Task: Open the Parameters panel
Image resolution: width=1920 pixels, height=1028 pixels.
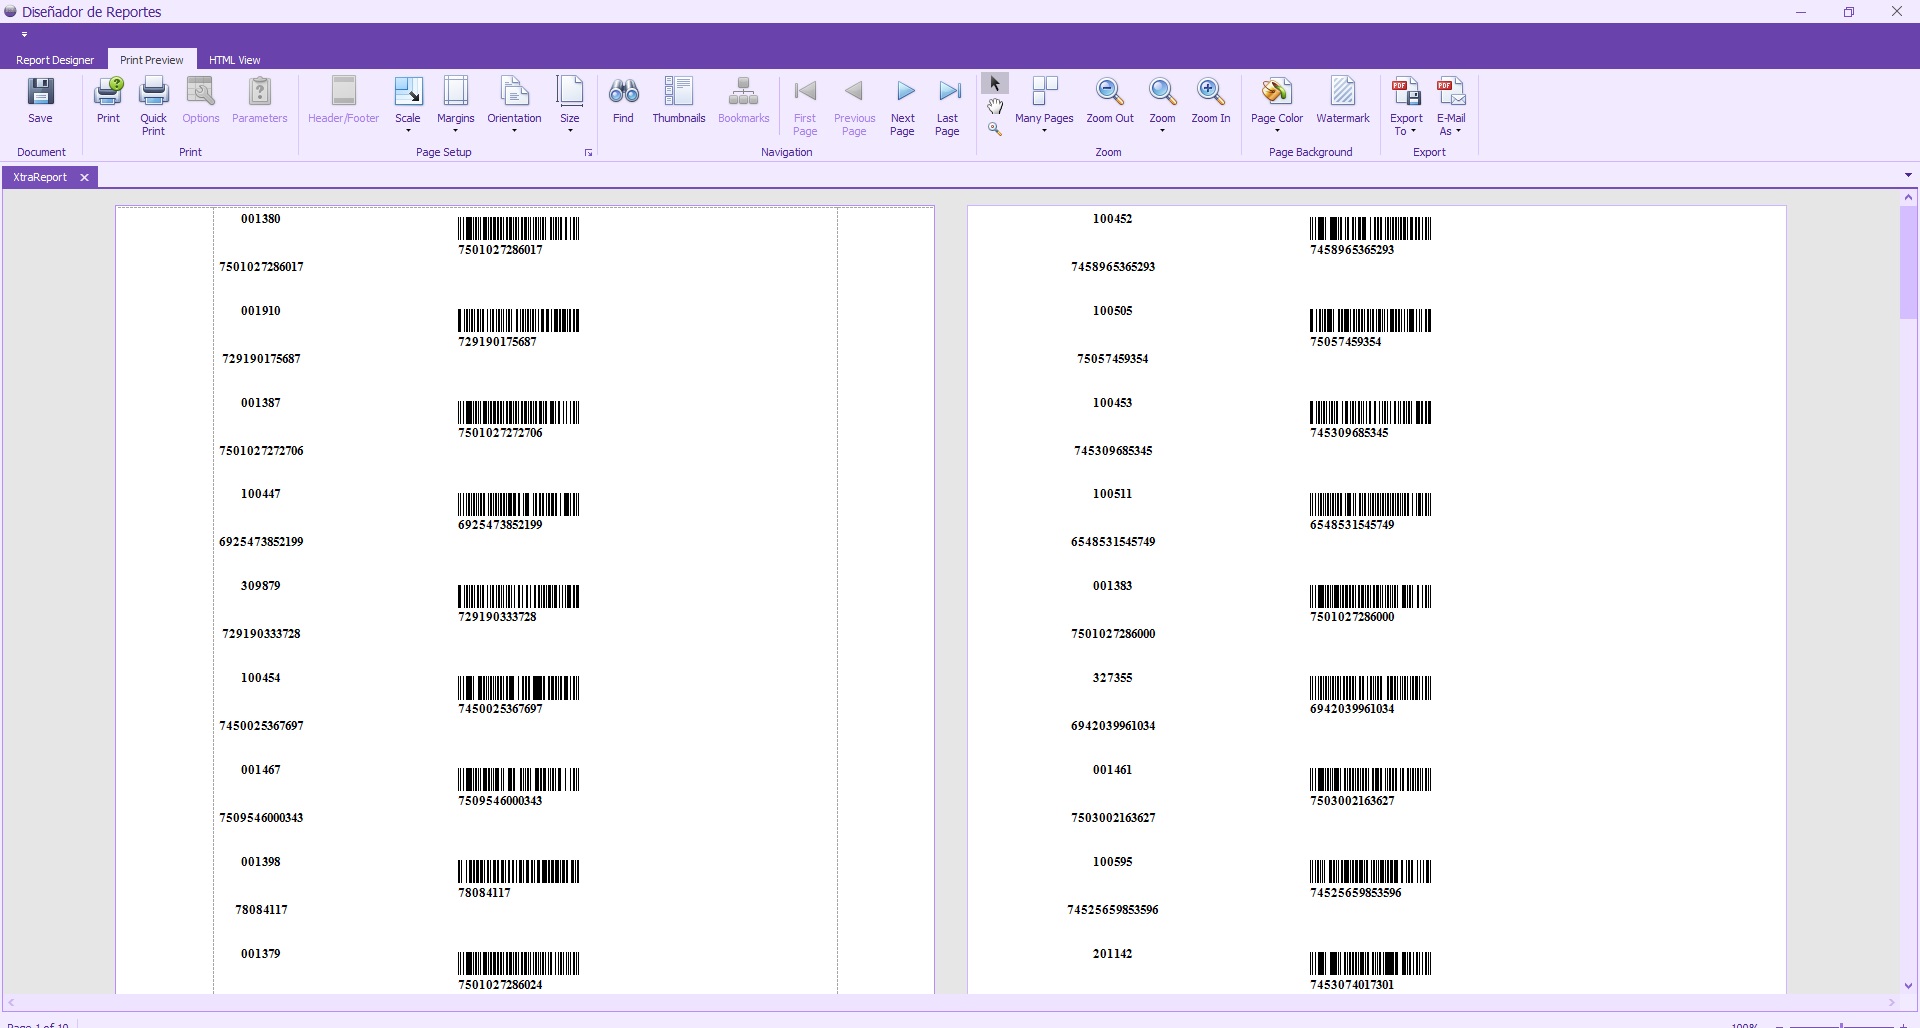Action: [x=260, y=100]
